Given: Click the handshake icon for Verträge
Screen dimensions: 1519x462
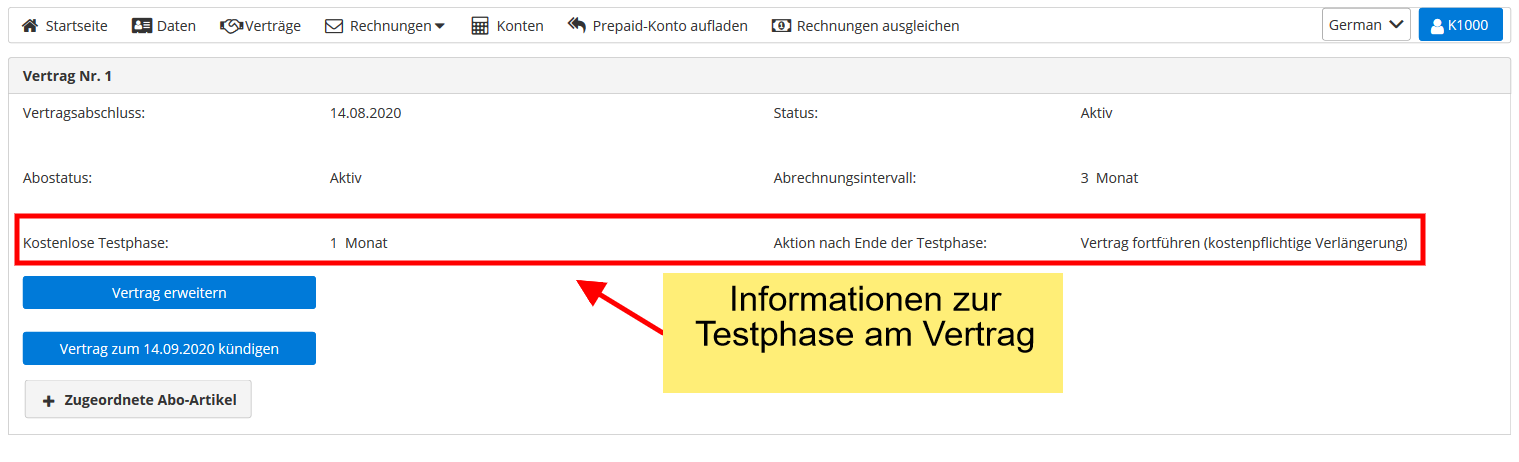Looking at the screenshot, I should coord(231,26).
